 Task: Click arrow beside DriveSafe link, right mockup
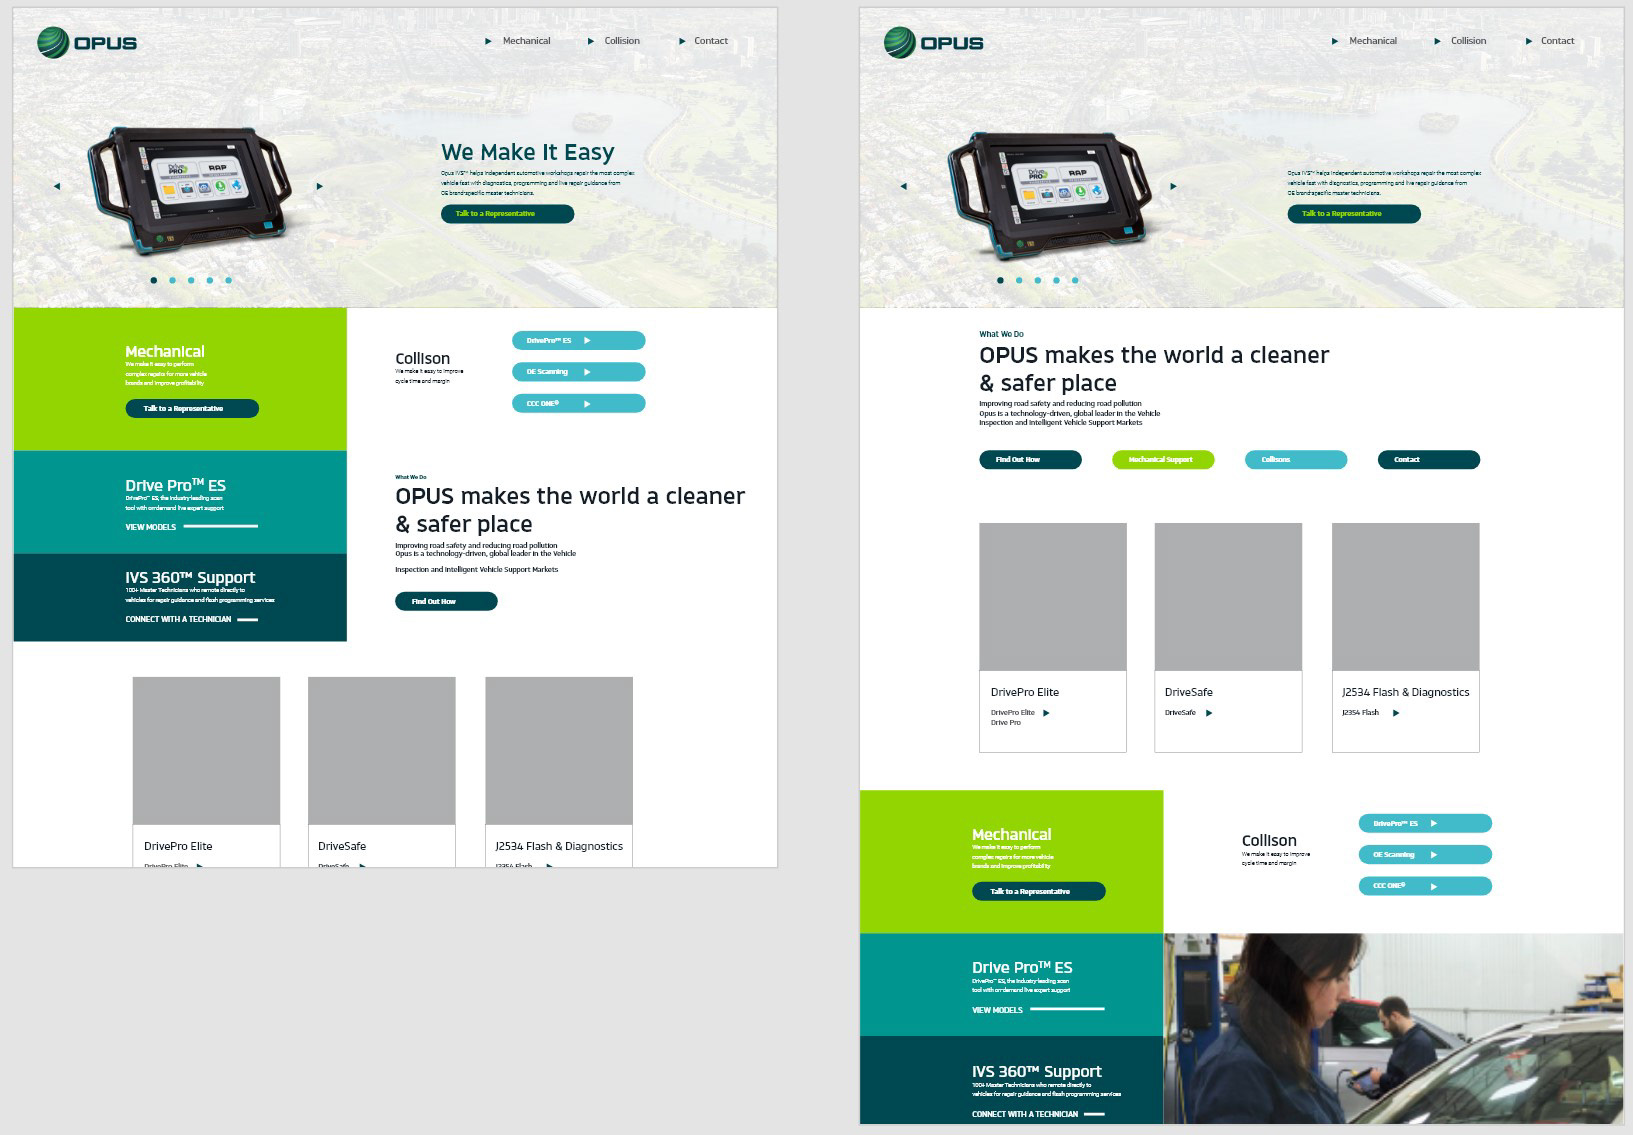(1209, 713)
